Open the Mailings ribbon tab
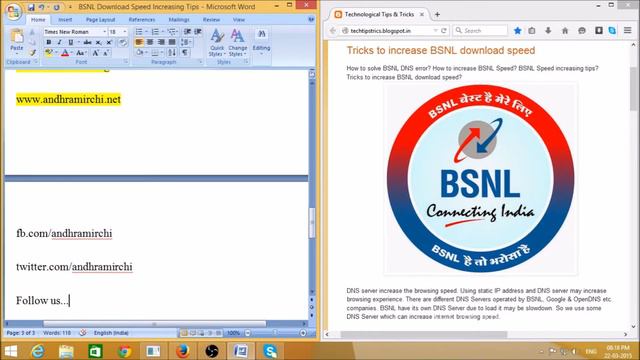The image size is (640, 360). 179,20
